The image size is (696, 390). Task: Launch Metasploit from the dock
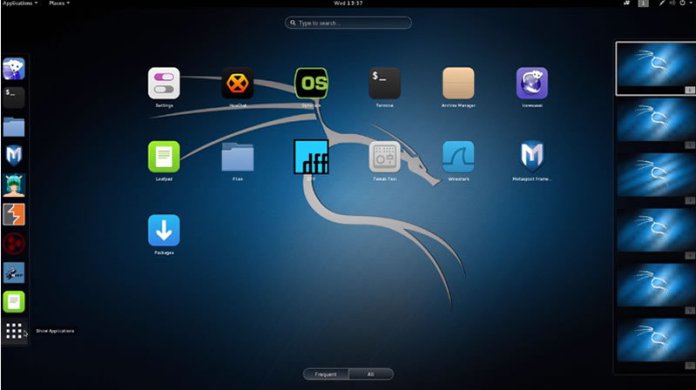[14, 156]
